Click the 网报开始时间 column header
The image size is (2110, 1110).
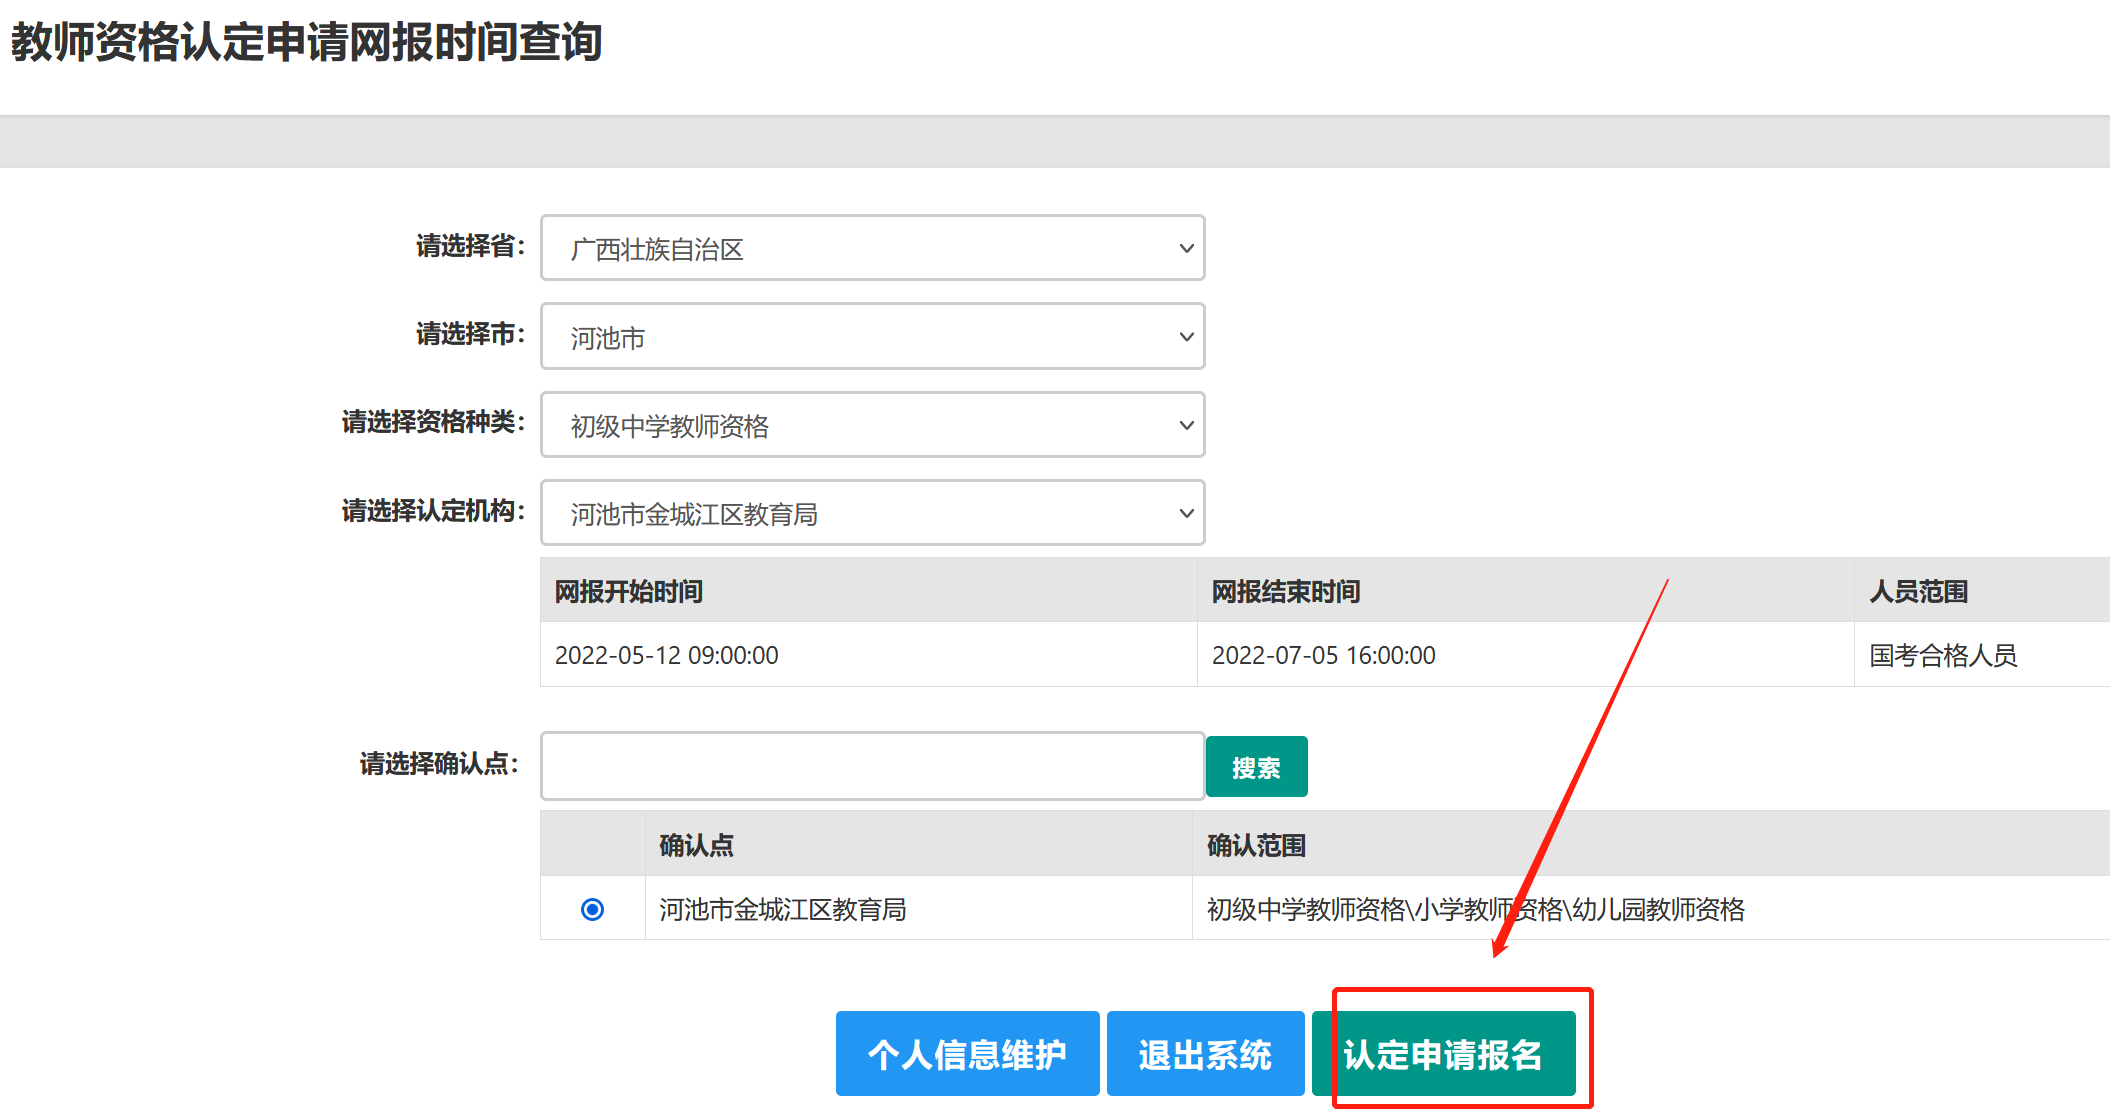pos(629,591)
